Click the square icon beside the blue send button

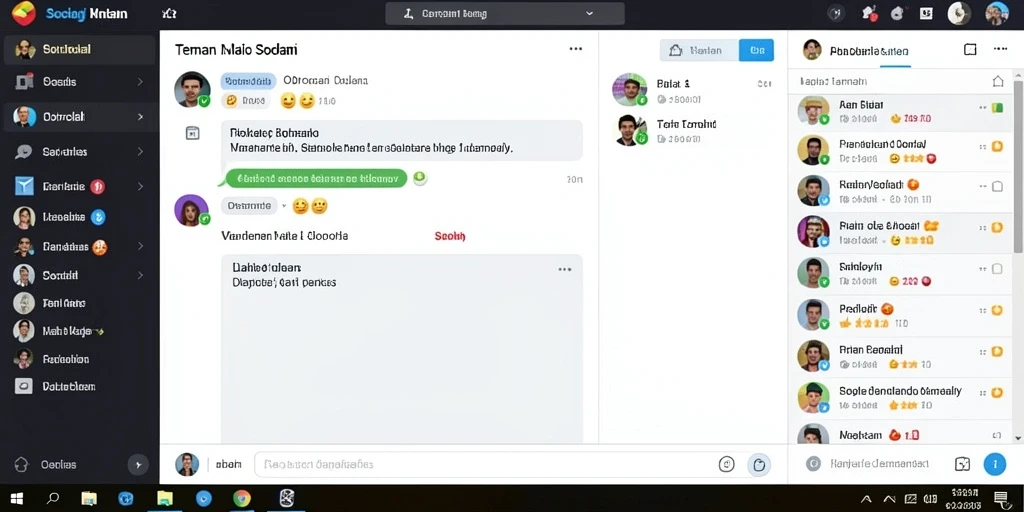coord(962,464)
